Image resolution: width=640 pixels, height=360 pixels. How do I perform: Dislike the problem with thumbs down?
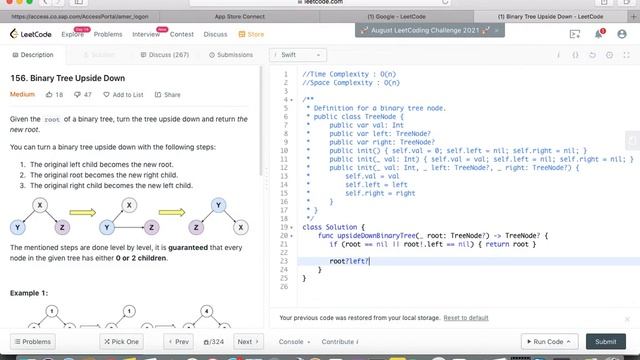pos(77,95)
